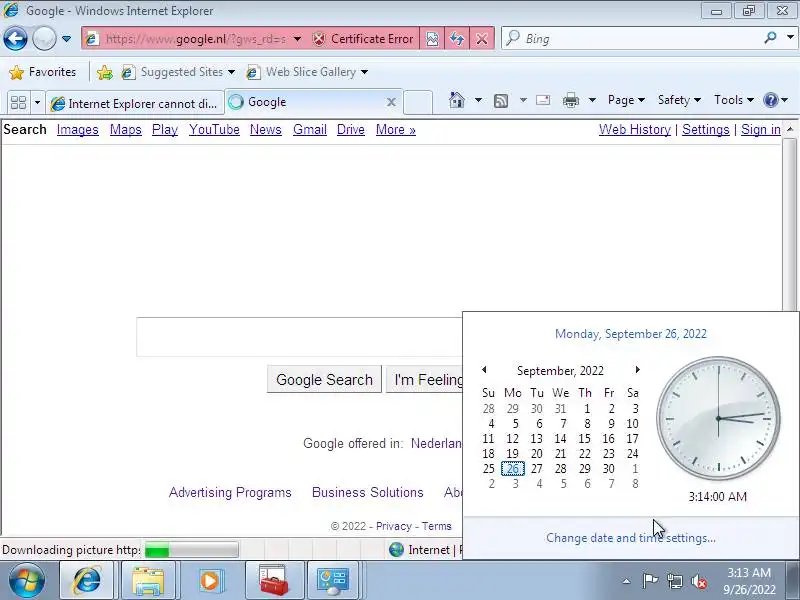The width and height of the screenshot is (800, 600).
Task: Open the Home button dropdown arrow
Action: [478, 100]
